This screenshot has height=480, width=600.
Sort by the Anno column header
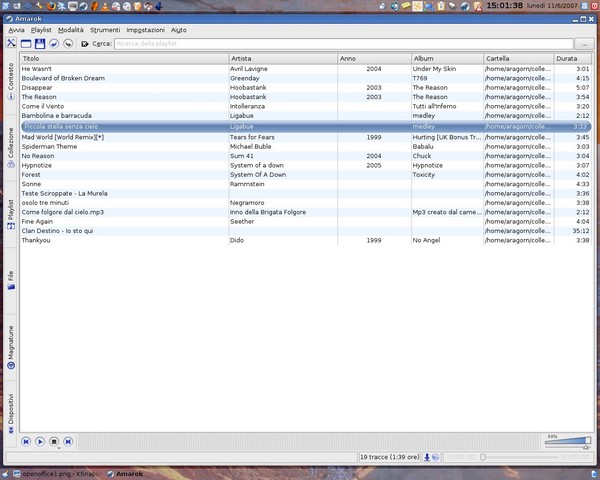[x=374, y=59]
